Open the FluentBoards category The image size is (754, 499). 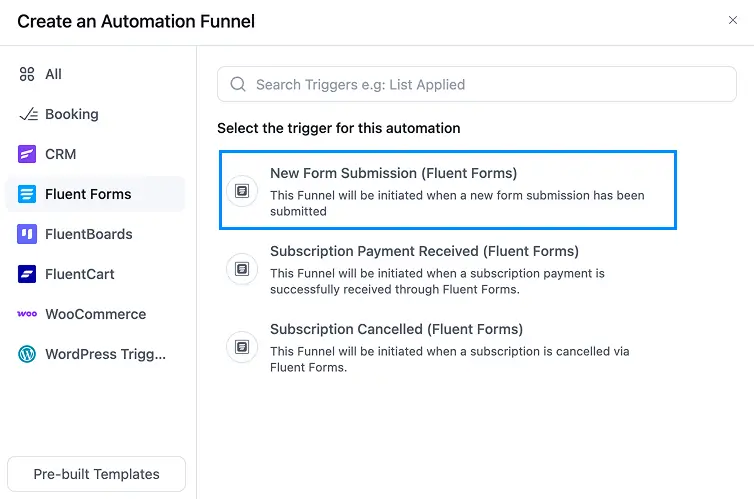tap(95, 234)
